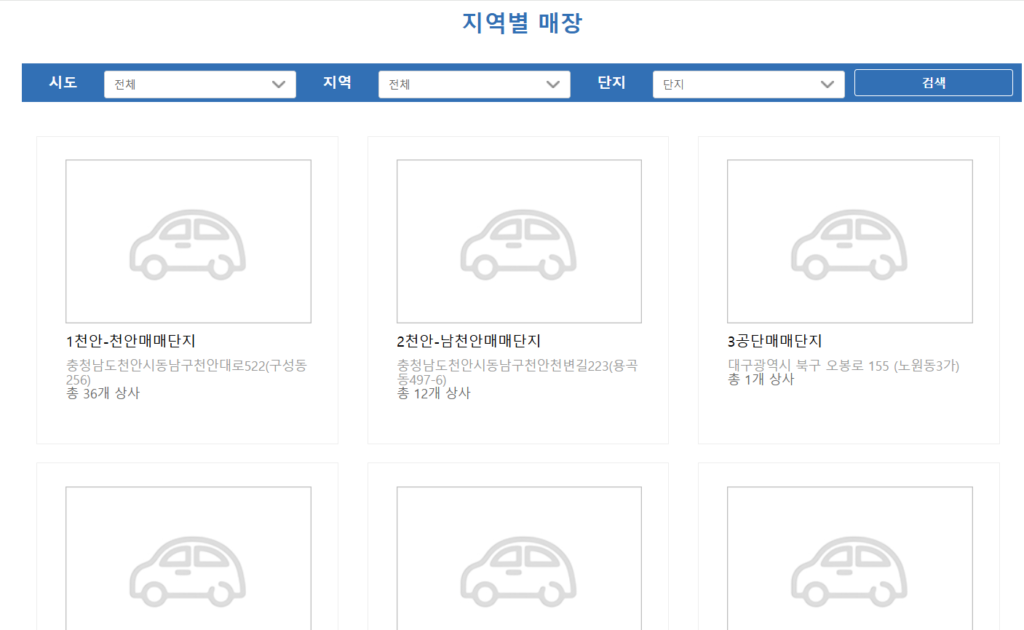Viewport: 1024px width, 630px height.
Task: Click the 대구광역시 북구 오봉로 155 address
Action: click(843, 366)
